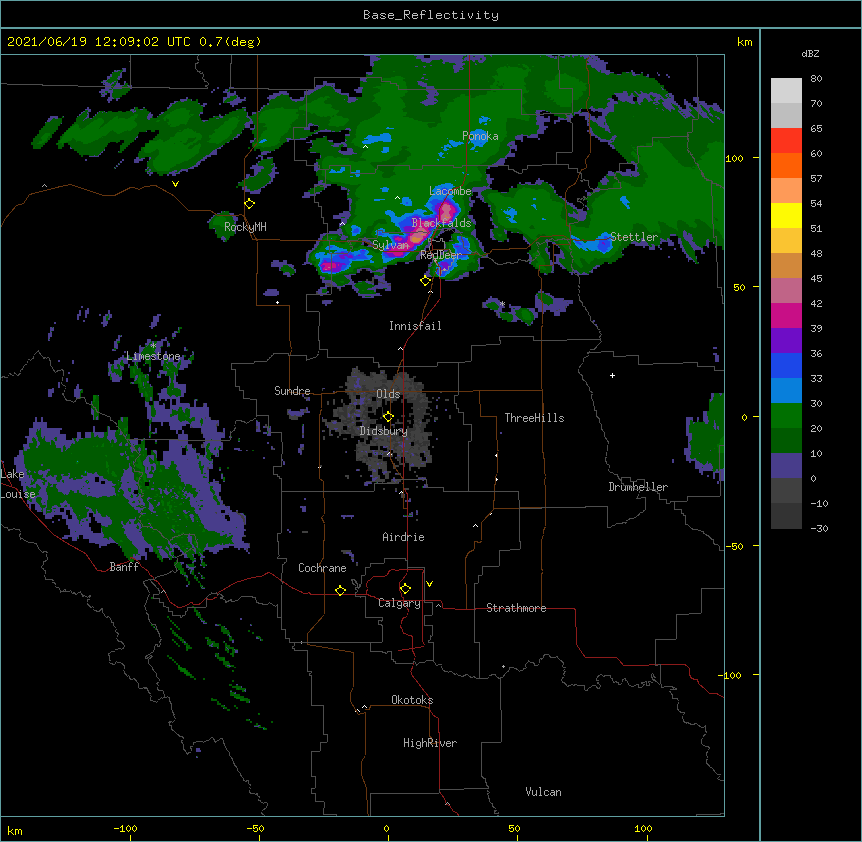Click the magenta 39 dBZ legend swatch
Screen dimensions: 862x842
coord(786,316)
